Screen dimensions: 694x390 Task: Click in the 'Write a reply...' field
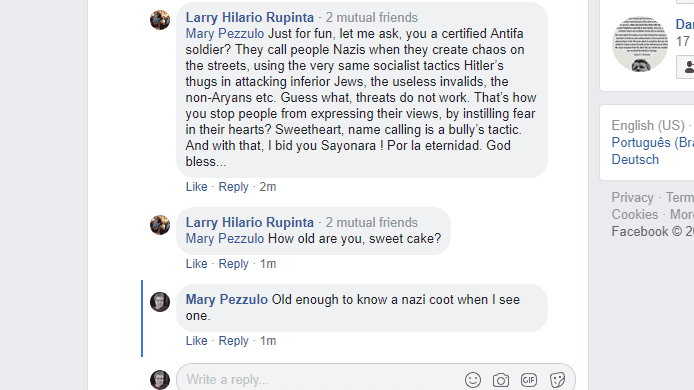pos(321,380)
